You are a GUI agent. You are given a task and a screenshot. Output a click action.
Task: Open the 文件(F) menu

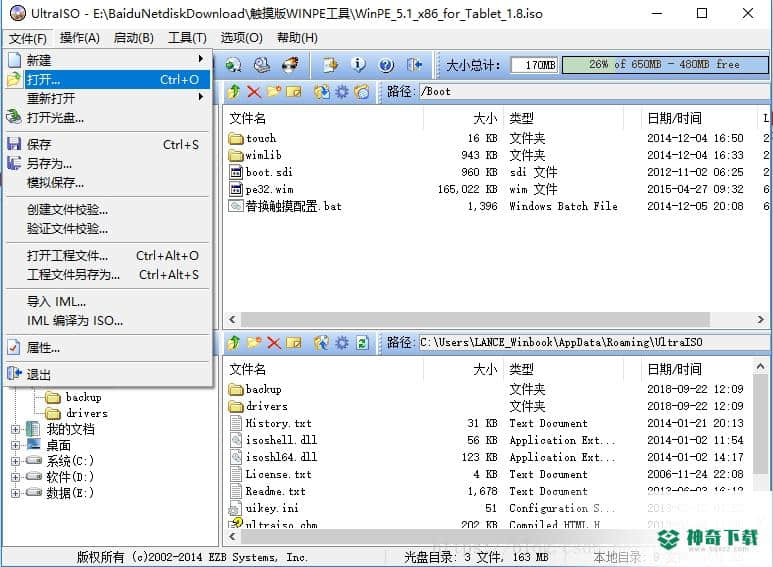click(x=28, y=38)
